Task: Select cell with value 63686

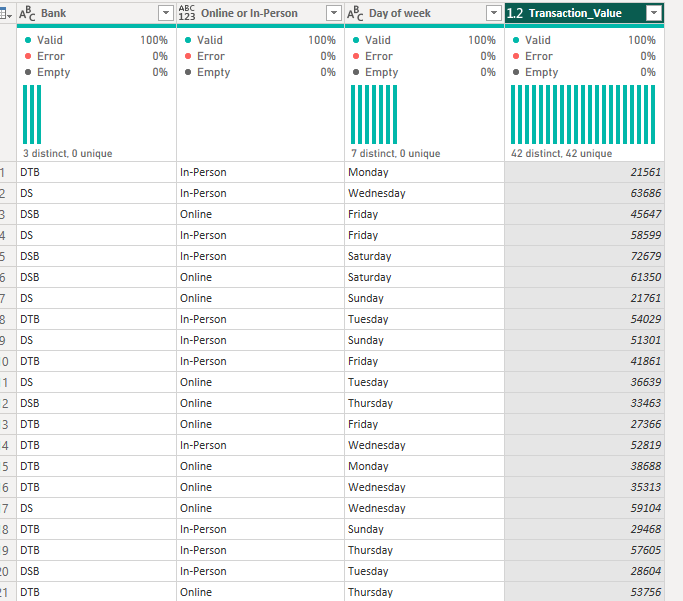Action: tap(584, 193)
